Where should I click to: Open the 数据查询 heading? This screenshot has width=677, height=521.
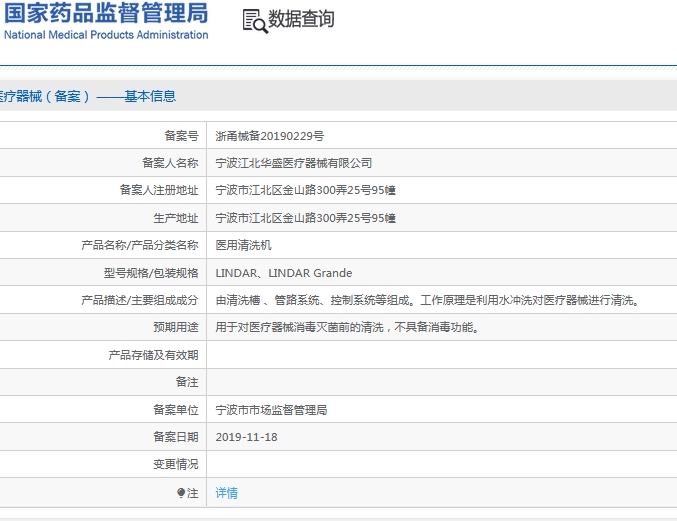(x=301, y=19)
